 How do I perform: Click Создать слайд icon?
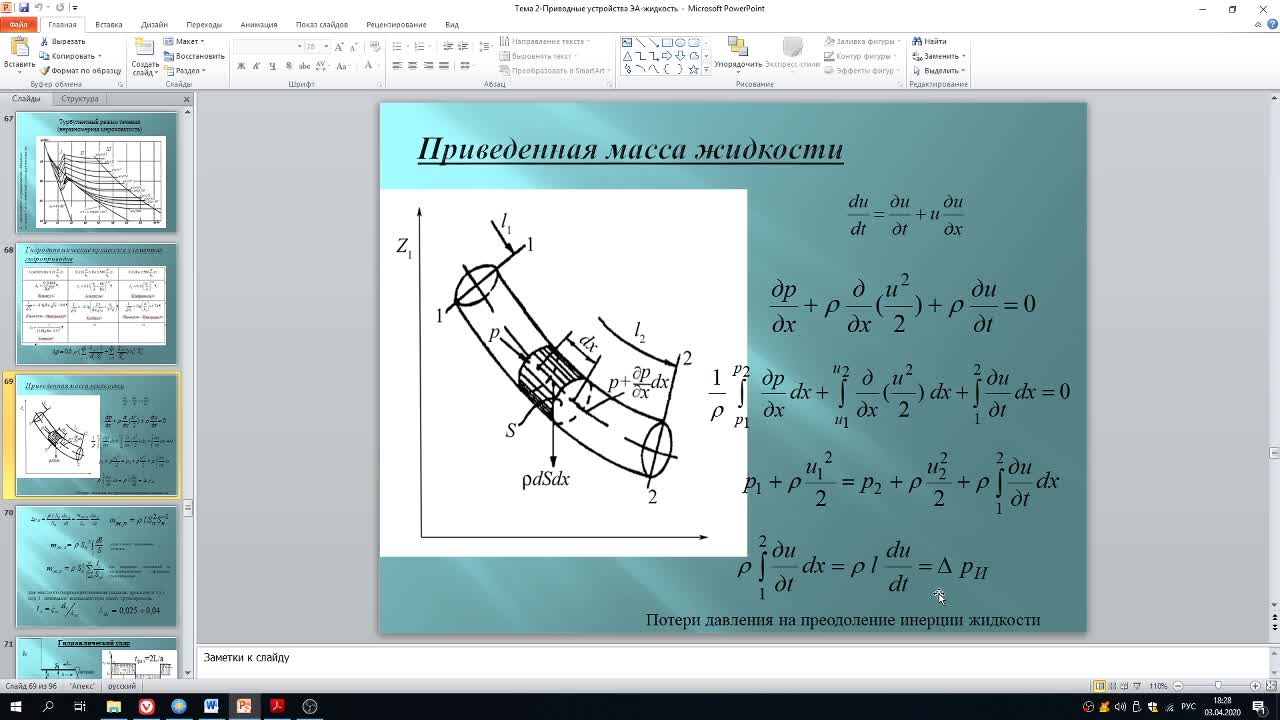click(145, 49)
